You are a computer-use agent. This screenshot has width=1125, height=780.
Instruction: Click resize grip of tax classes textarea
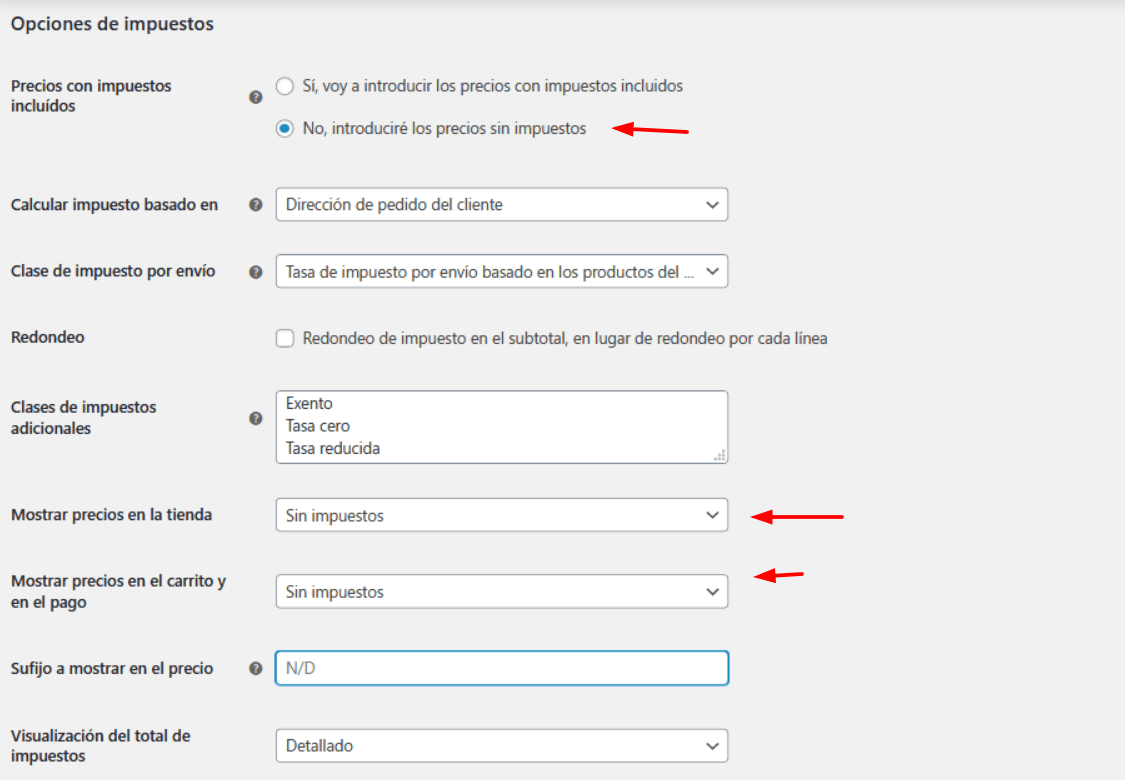click(x=720, y=455)
